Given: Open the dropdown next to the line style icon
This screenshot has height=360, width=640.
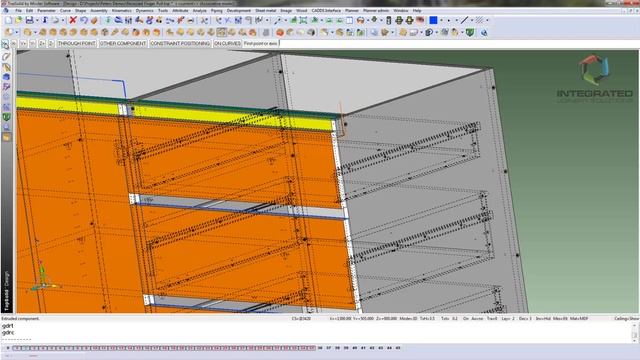Looking at the screenshot, I should [471, 20].
